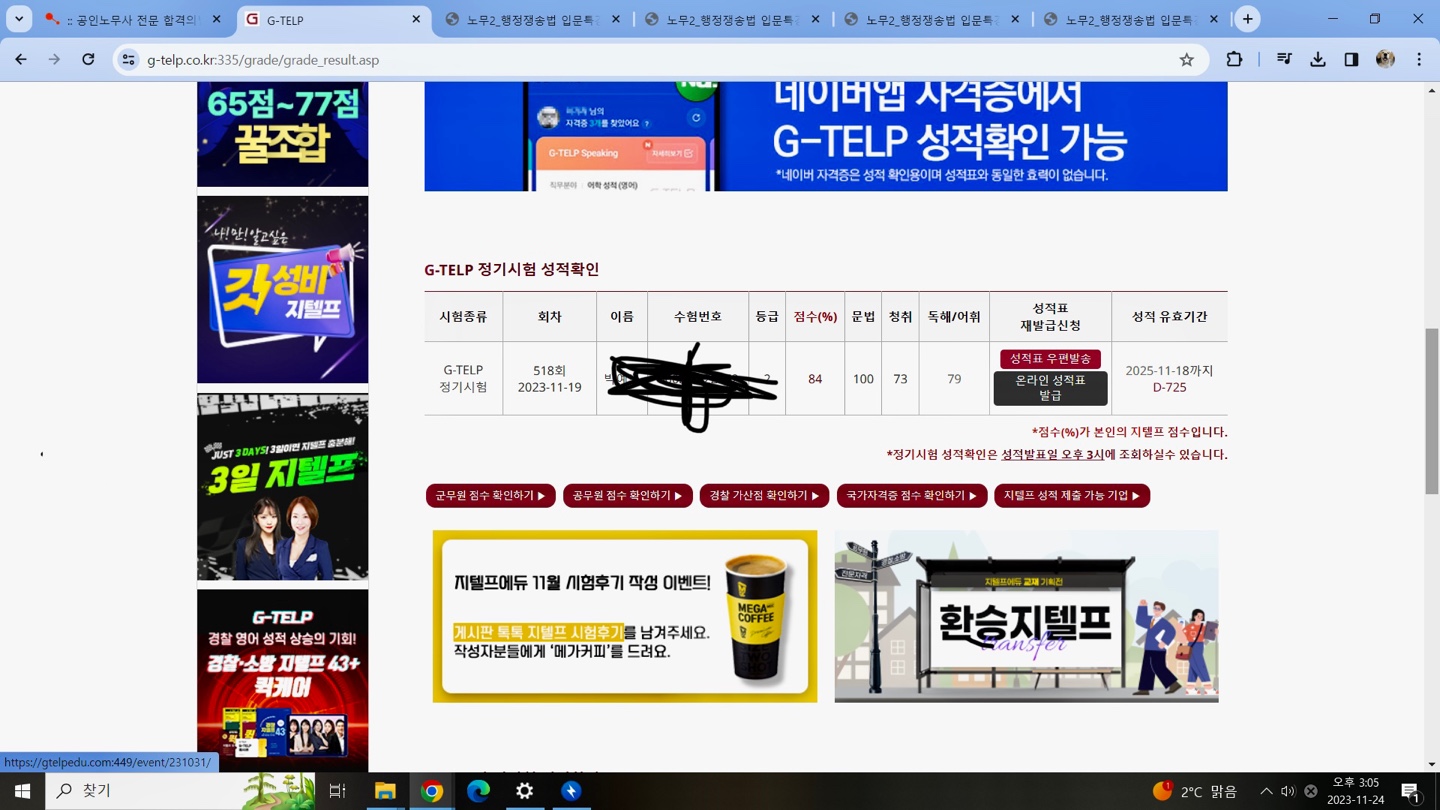Close the G-TELP tab

click(x=416, y=19)
